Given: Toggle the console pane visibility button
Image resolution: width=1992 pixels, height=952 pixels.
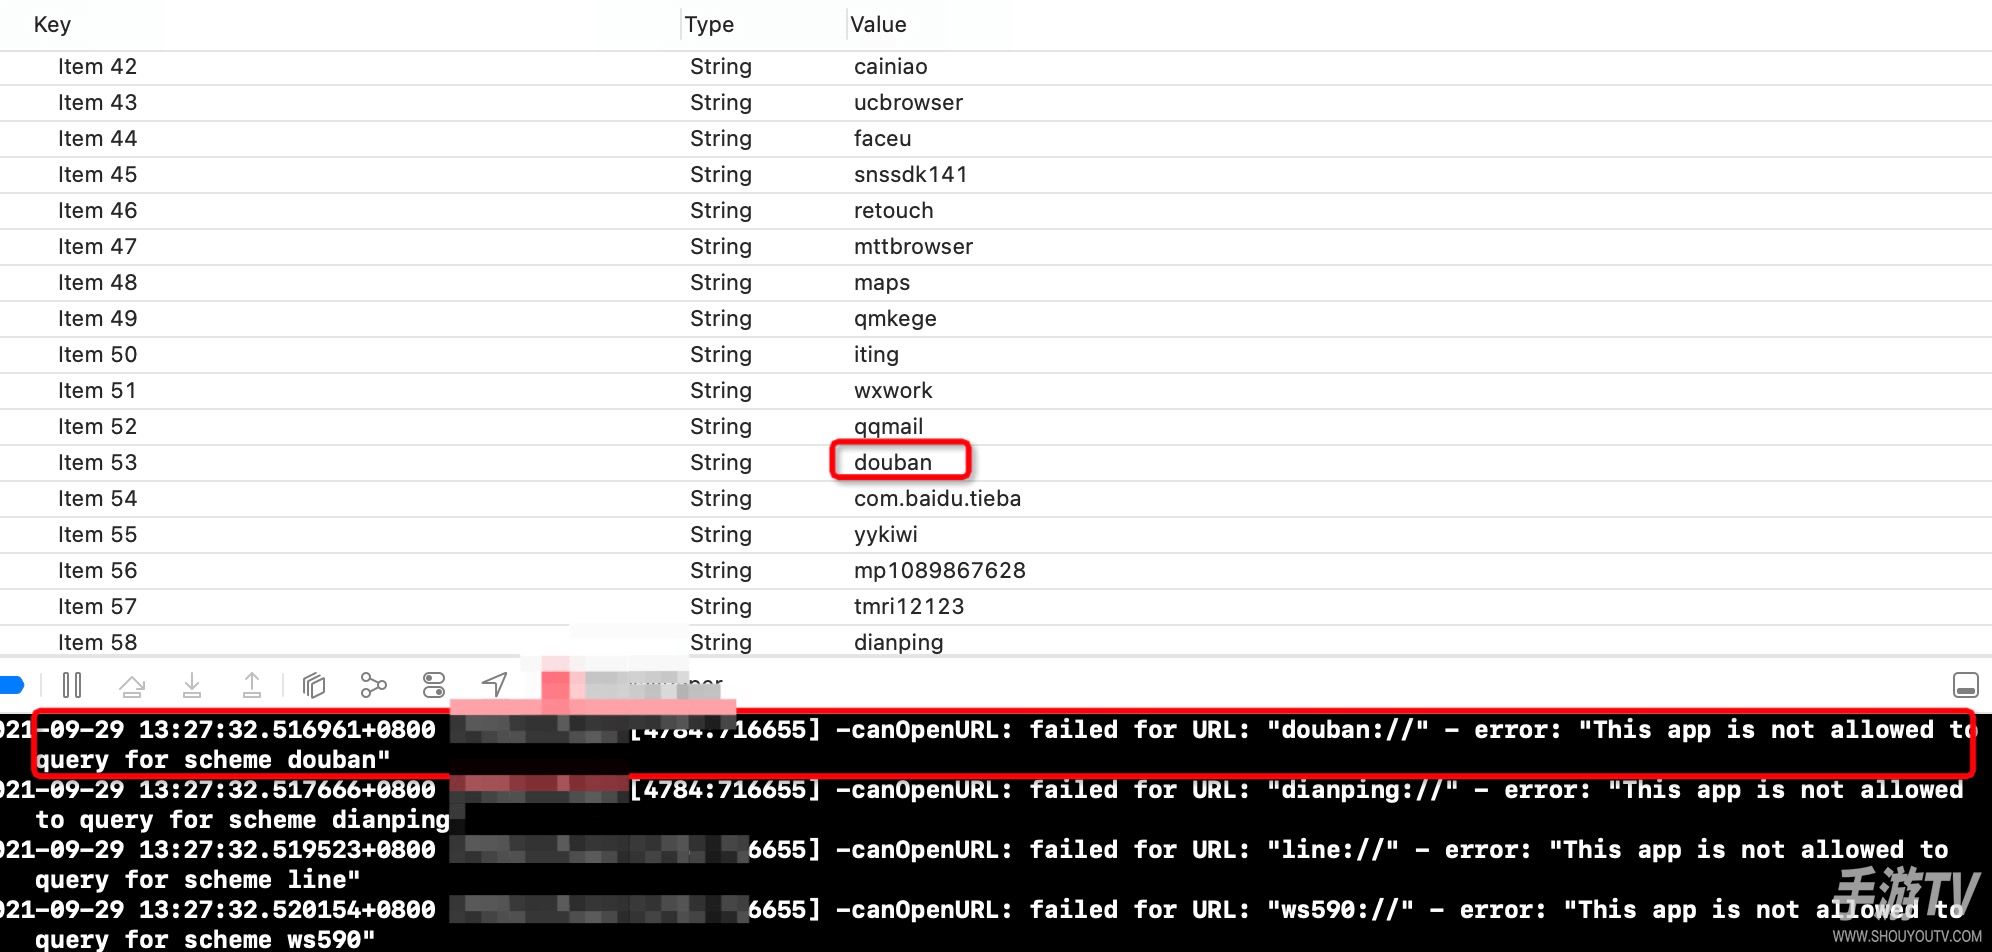Looking at the screenshot, I should pyautogui.click(x=1965, y=685).
